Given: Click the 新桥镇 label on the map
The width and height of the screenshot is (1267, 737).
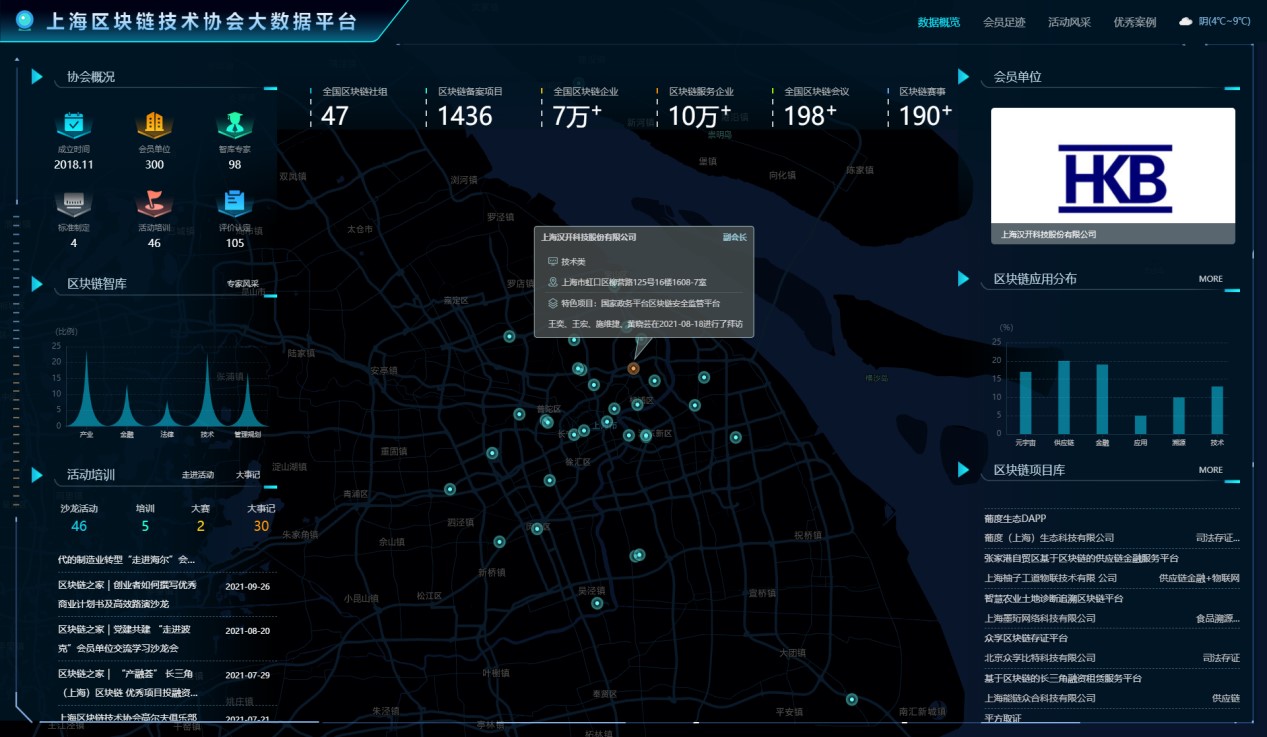Looking at the screenshot, I should [492, 572].
